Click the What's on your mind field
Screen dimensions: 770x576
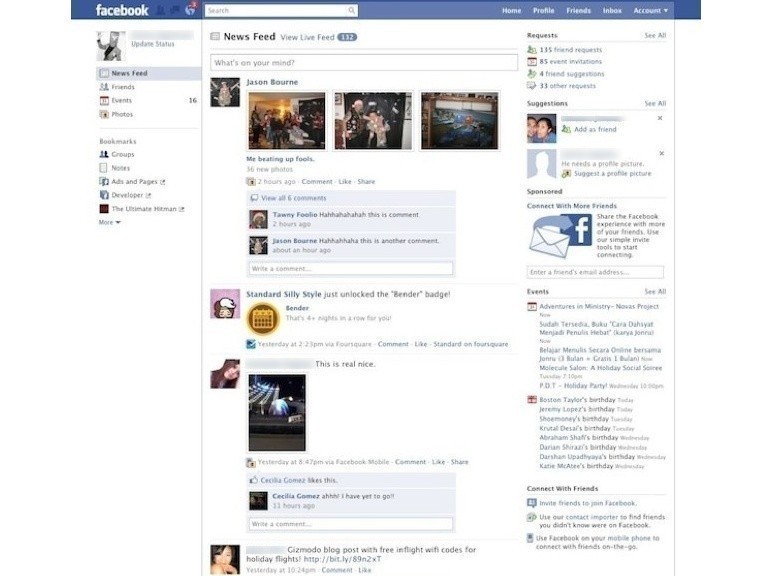364,63
